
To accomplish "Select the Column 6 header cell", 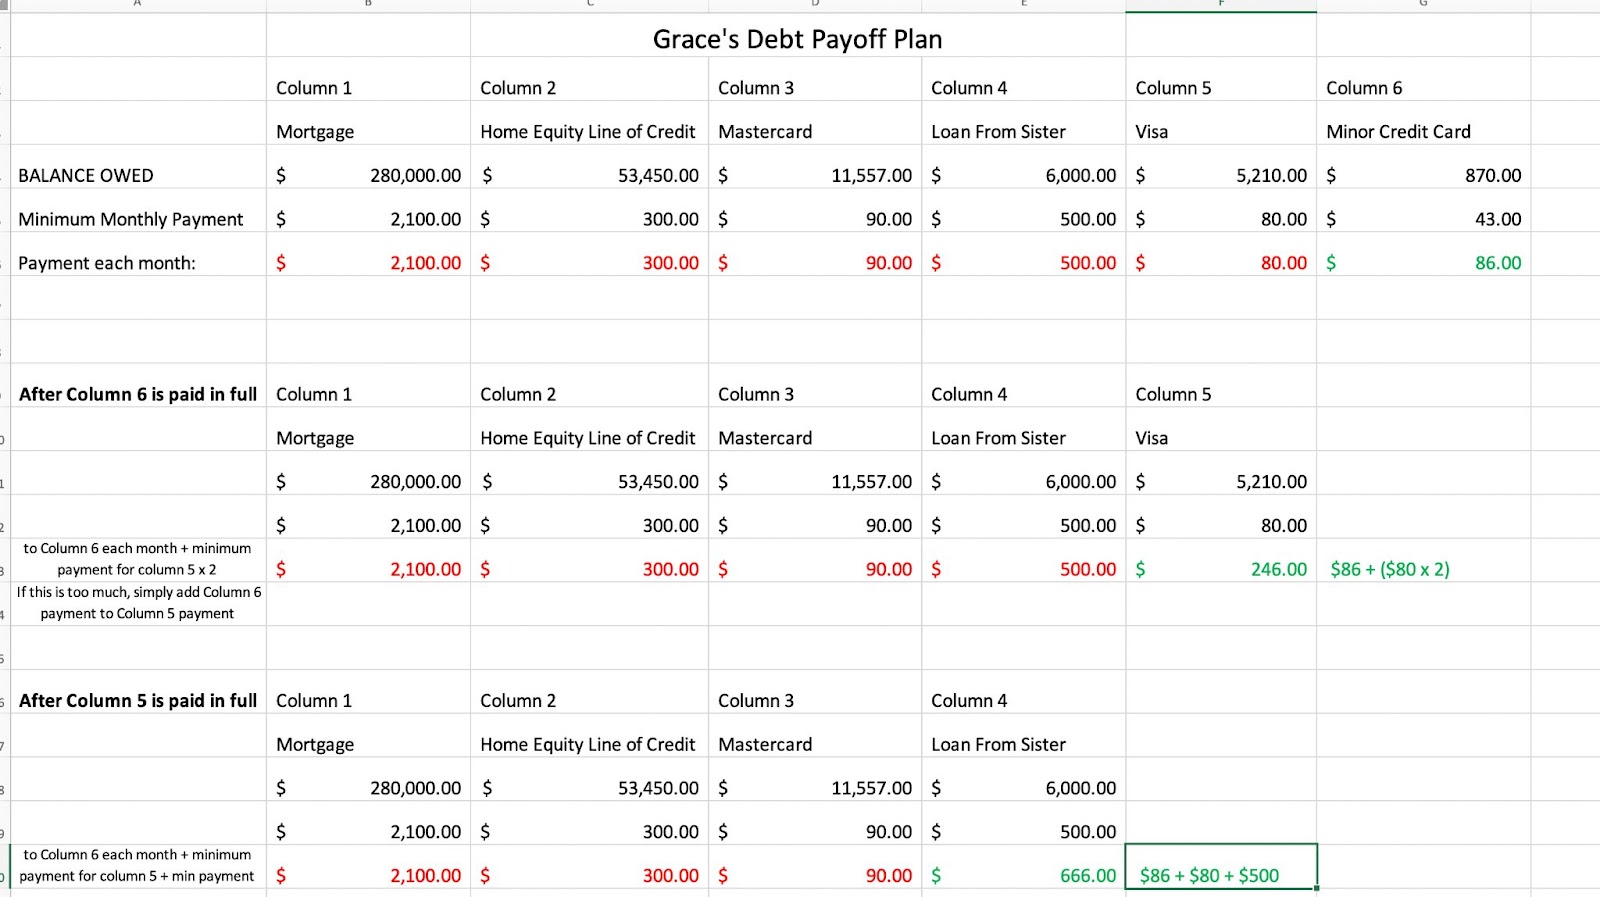I will pyautogui.click(x=1423, y=88).
